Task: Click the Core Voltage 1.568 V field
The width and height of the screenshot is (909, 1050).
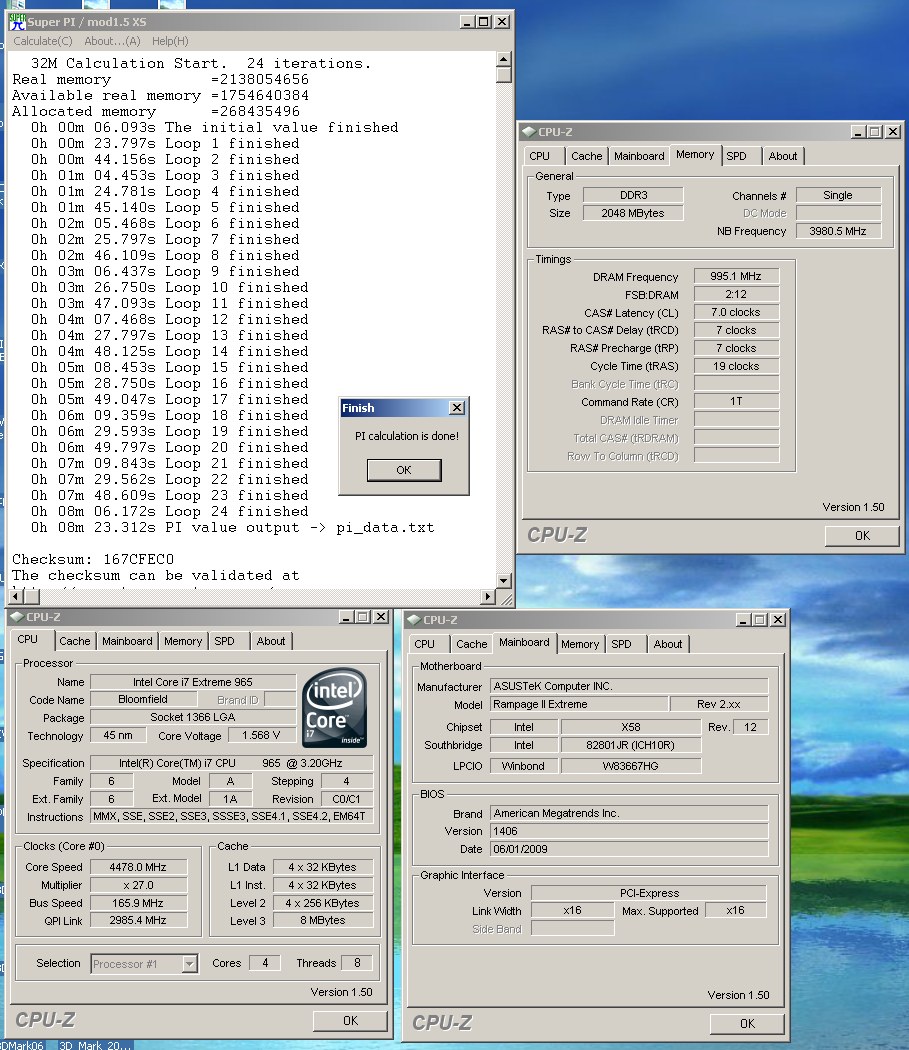Action: click(x=261, y=735)
